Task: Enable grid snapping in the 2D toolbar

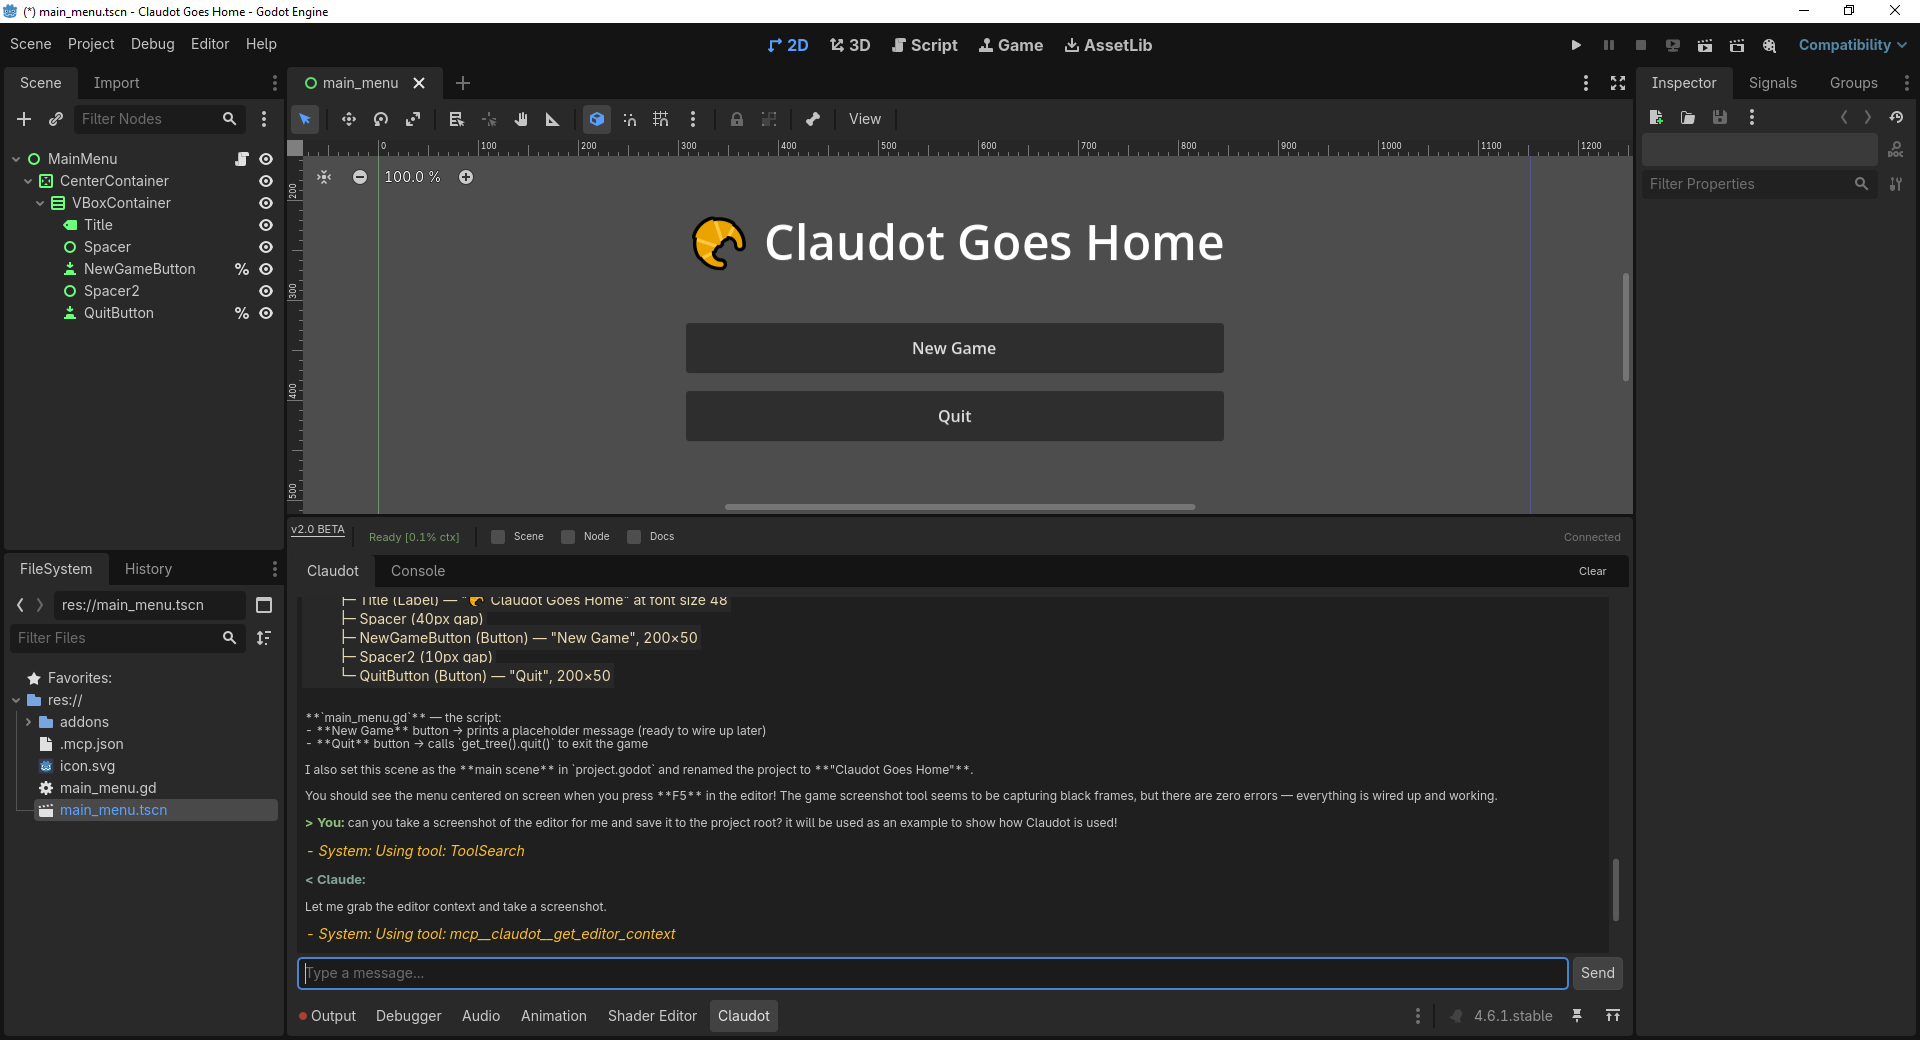Action: (660, 119)
